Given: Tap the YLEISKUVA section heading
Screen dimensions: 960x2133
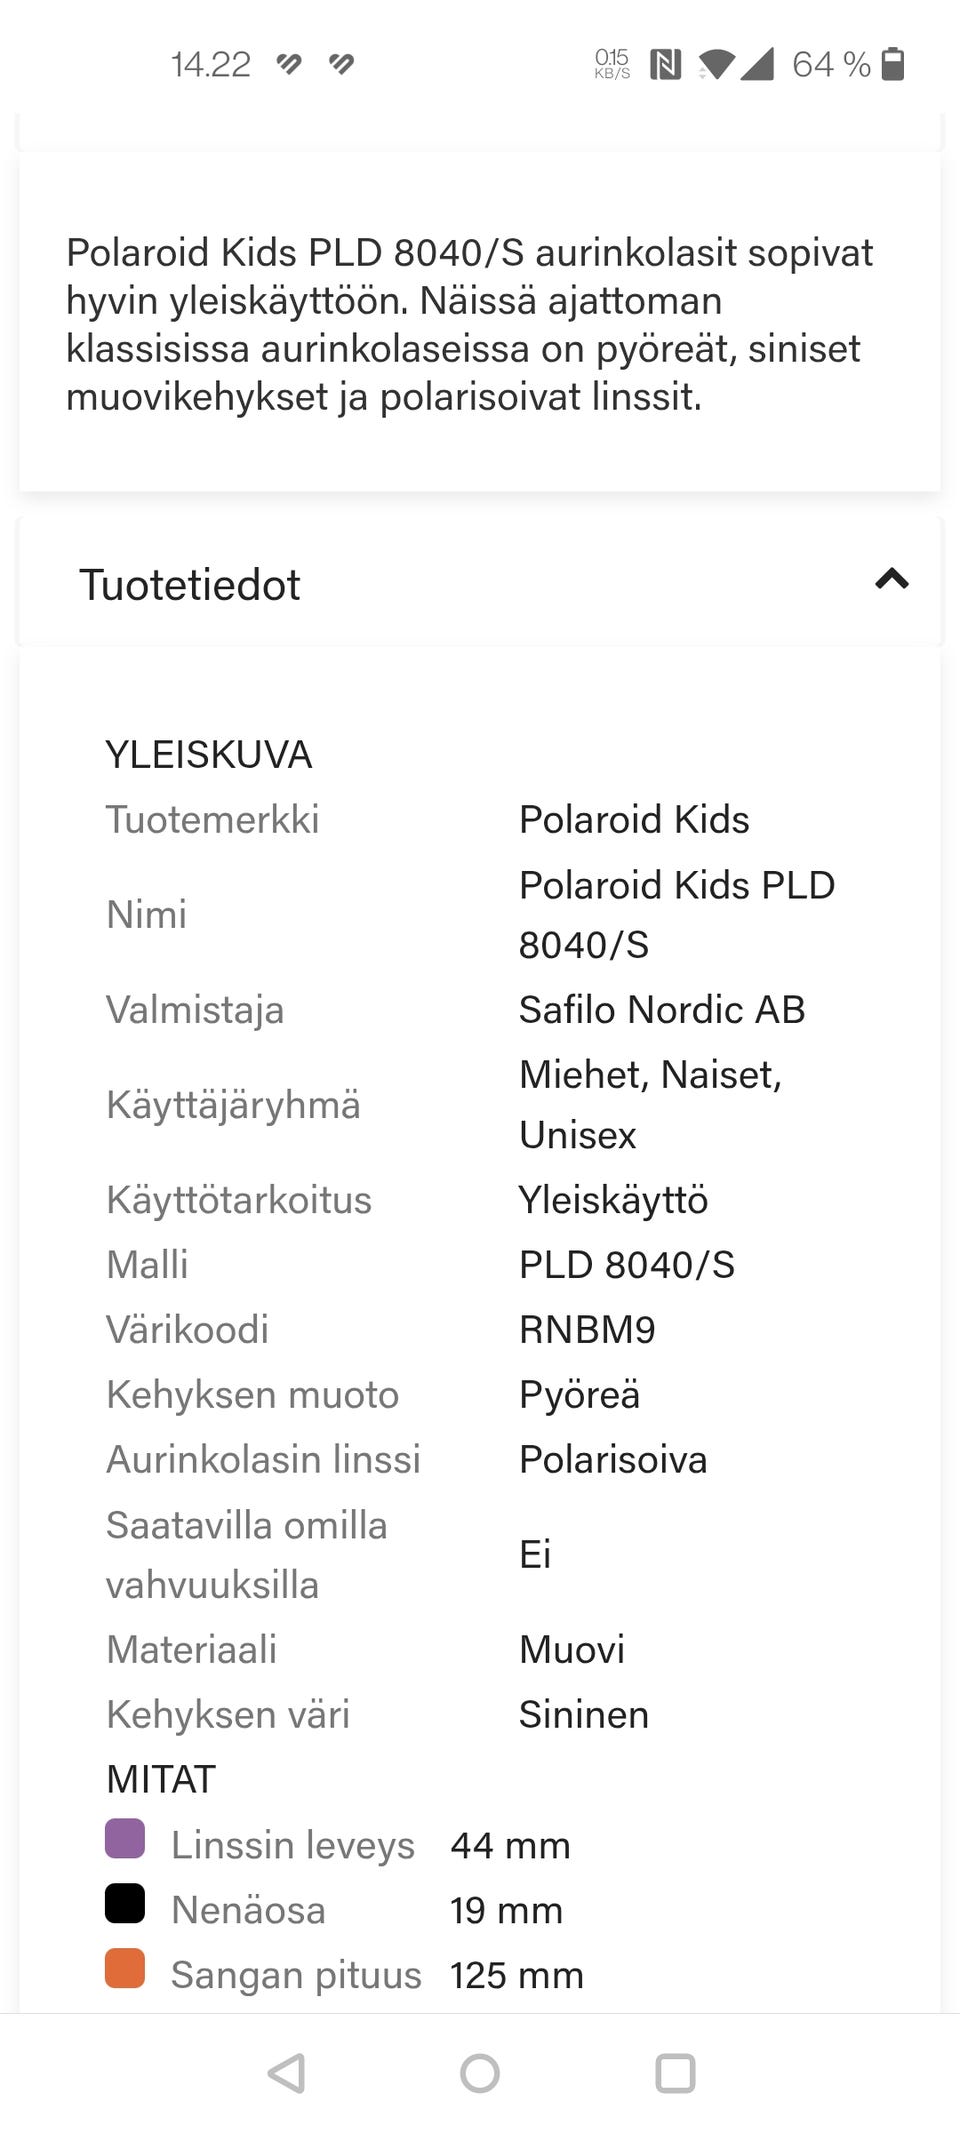Looking at the screenshot, I should [209, 755].
